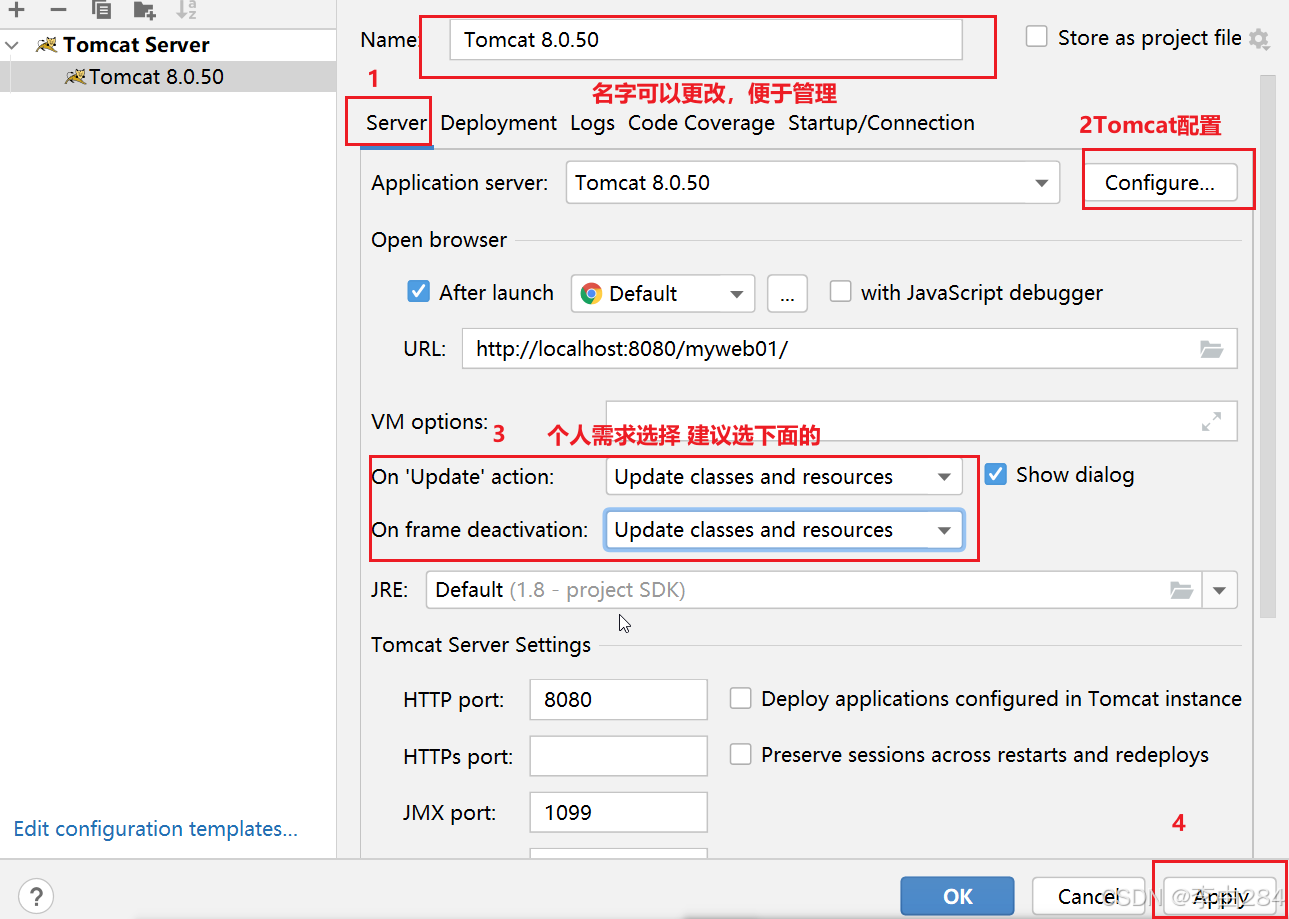Open the Default browser dropdown

point(663,294)
